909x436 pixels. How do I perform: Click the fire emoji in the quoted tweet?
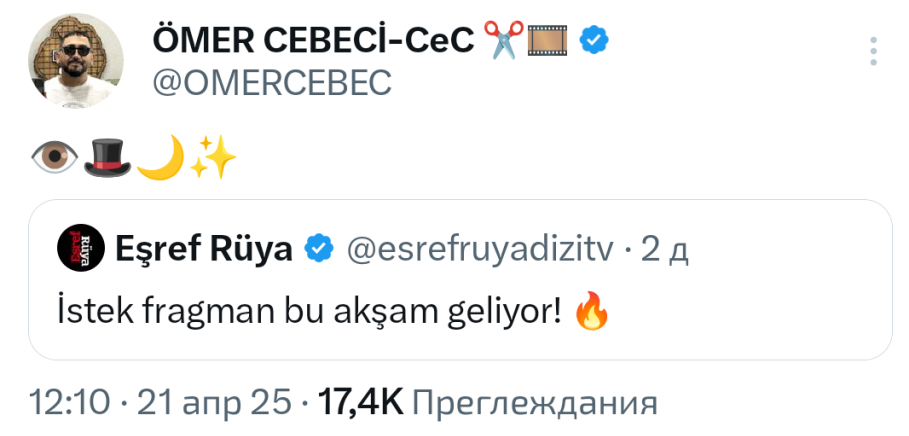593,314
